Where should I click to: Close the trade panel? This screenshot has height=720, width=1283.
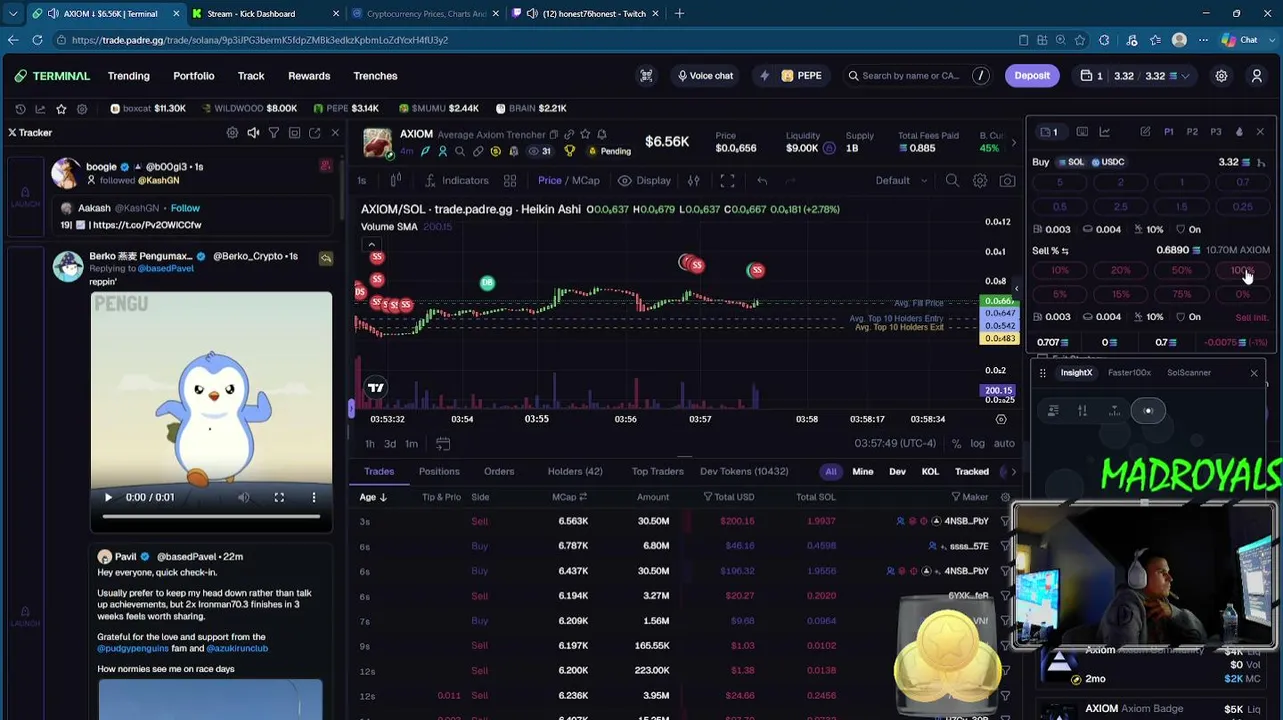[x=1260, y=132]
